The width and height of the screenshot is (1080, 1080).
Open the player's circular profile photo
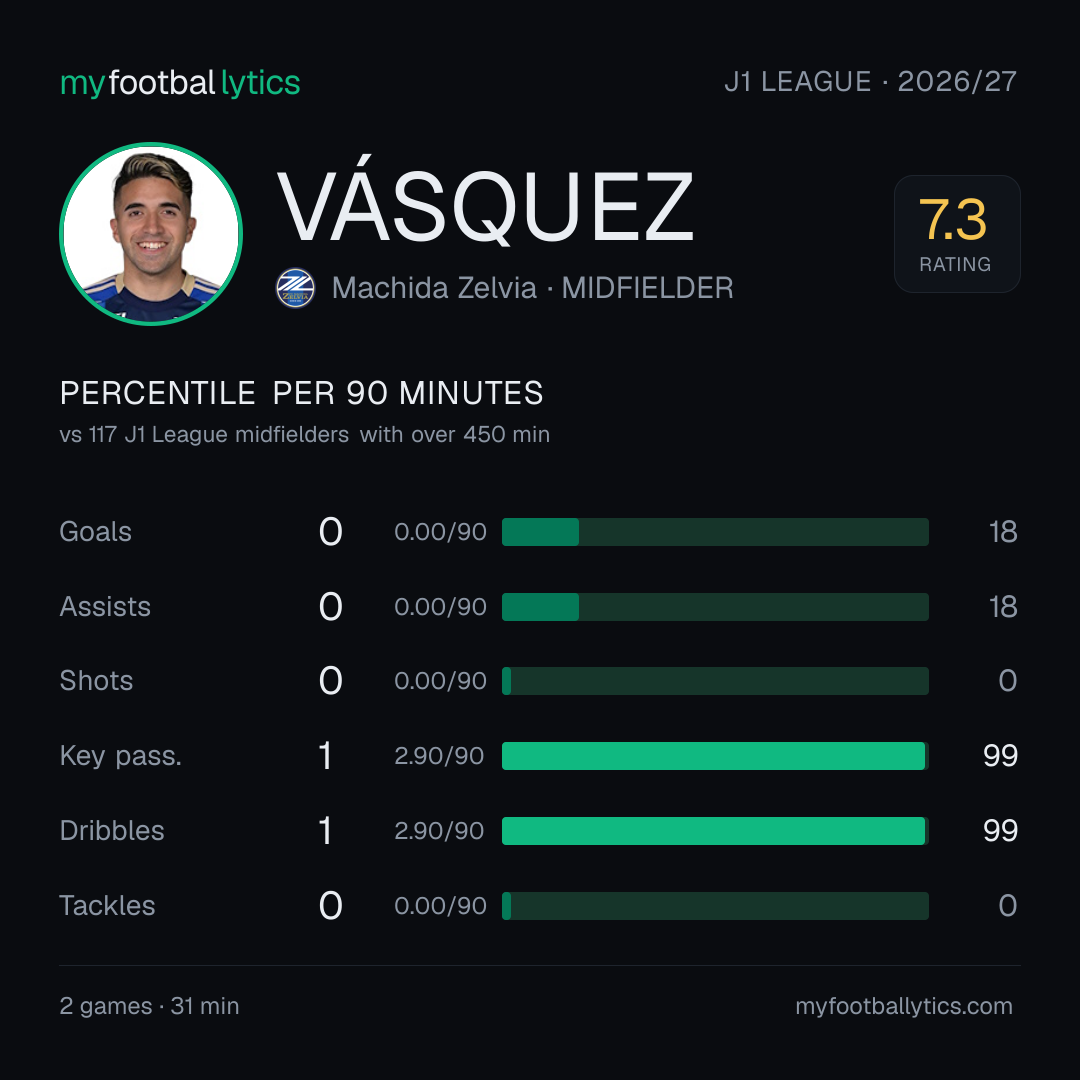[151, 233]
